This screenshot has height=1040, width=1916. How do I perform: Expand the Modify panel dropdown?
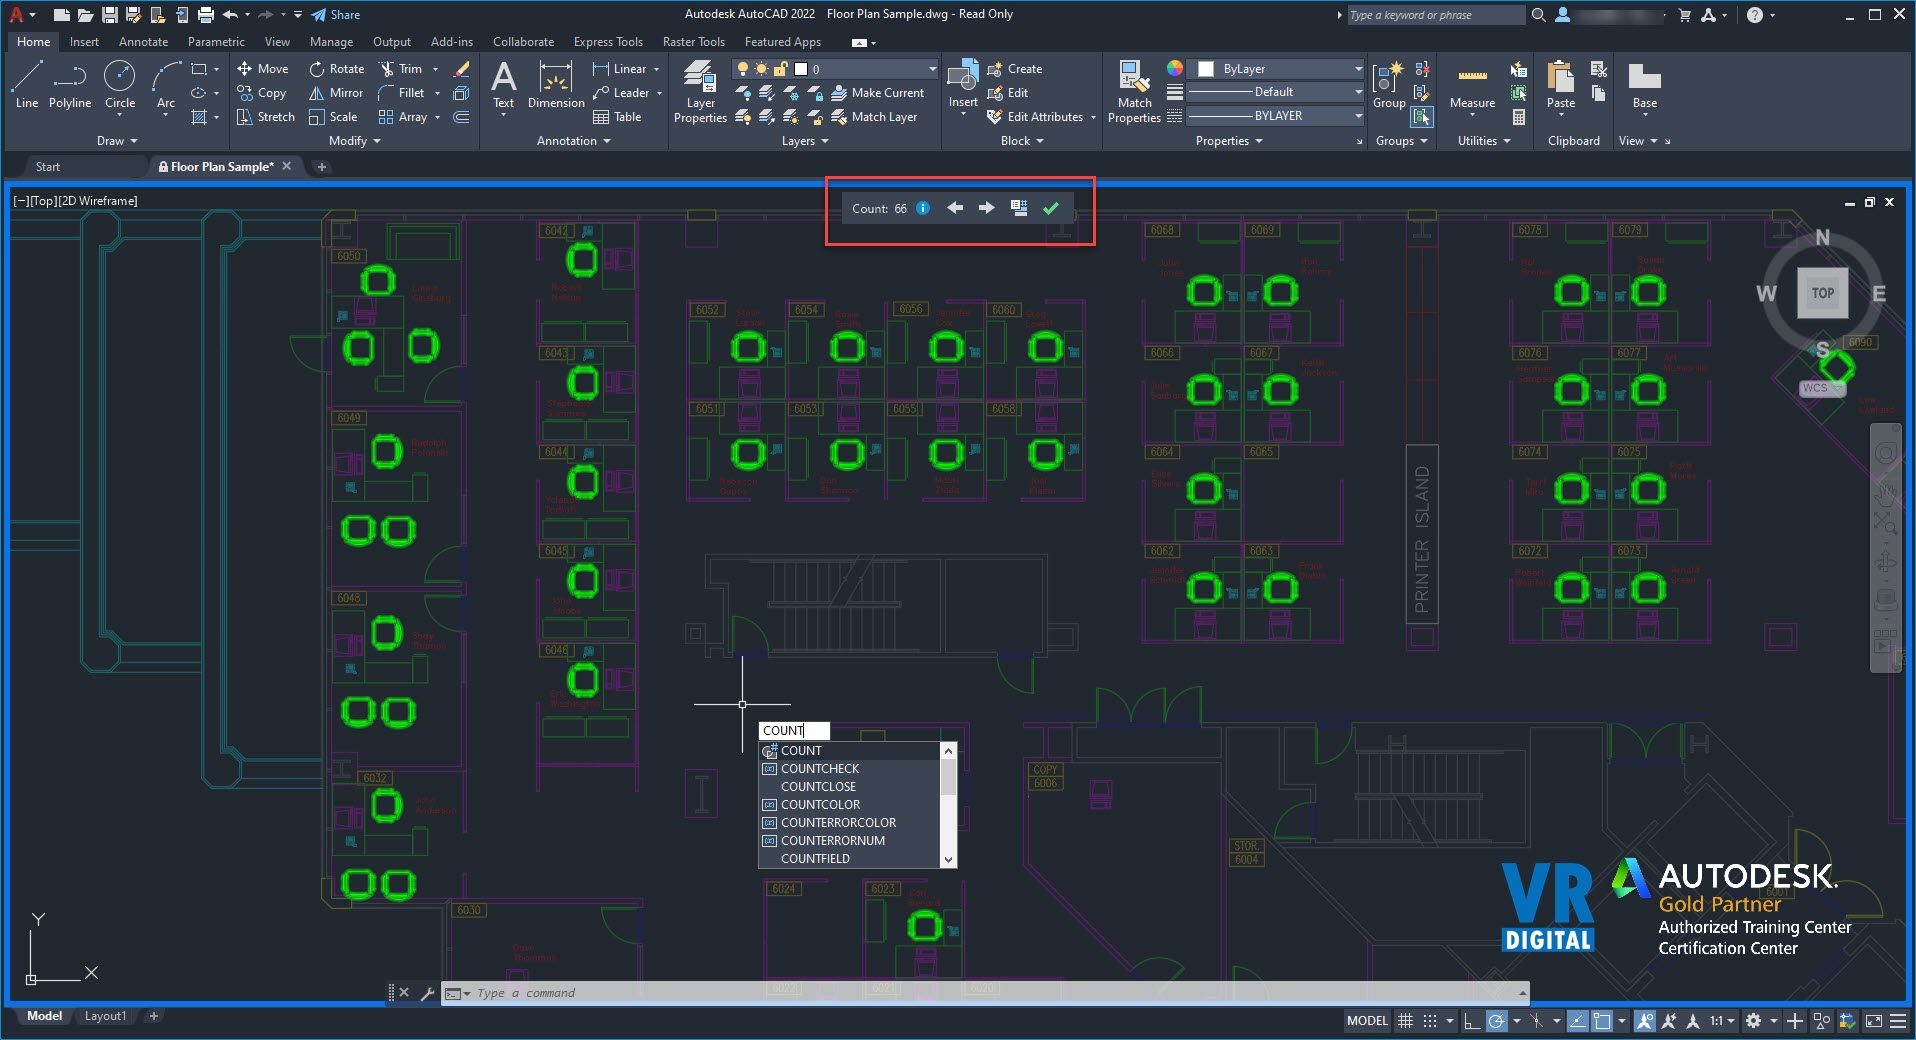pos(355,141)
